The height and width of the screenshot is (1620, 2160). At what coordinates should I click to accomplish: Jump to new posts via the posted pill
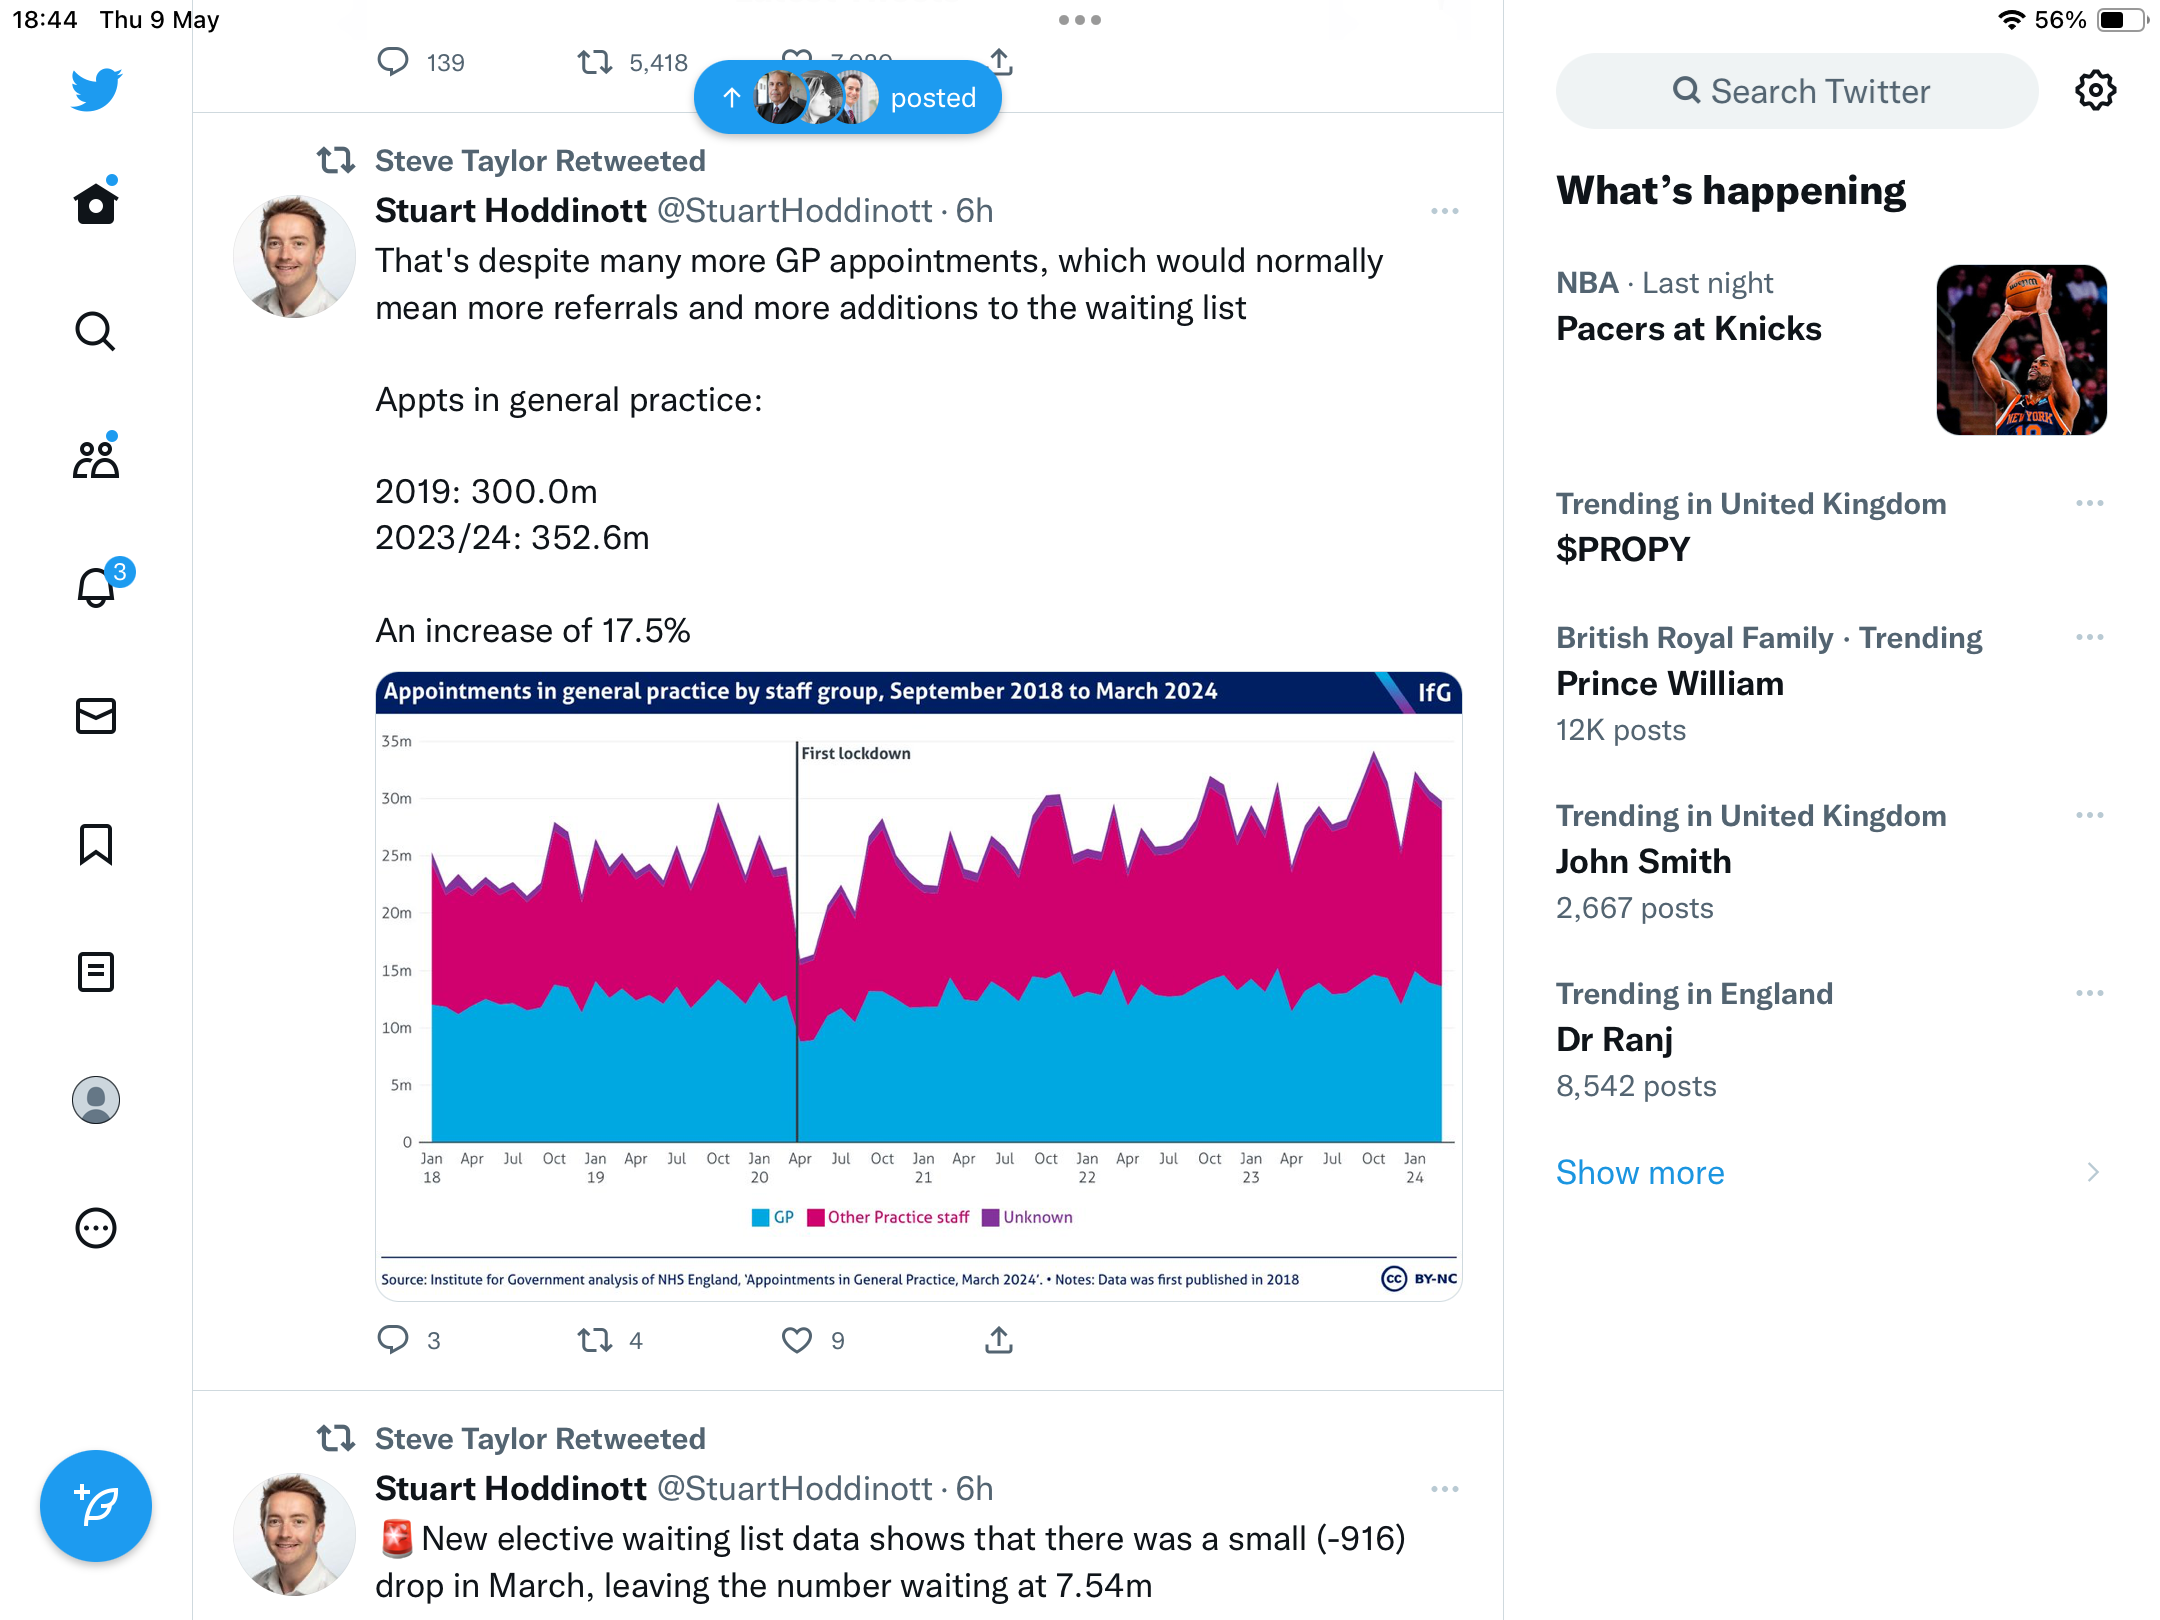click(x=848, y=97)
